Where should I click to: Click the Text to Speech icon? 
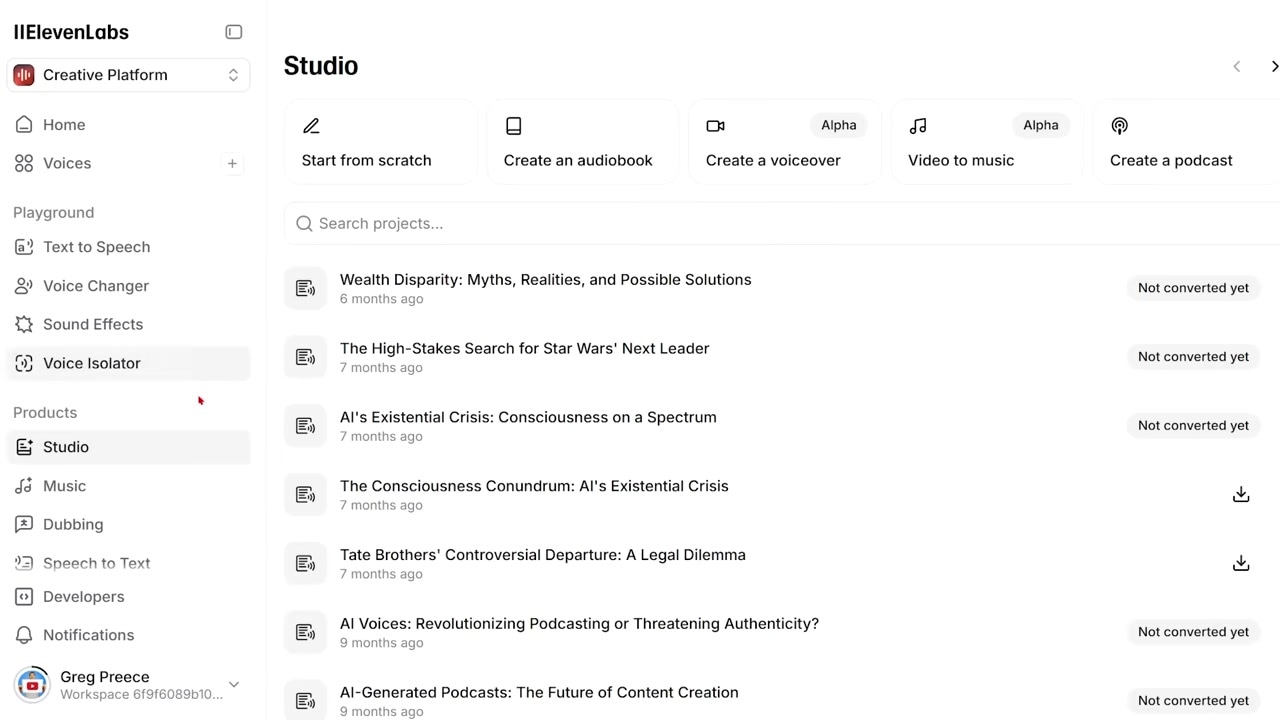(x=24, y=247)
